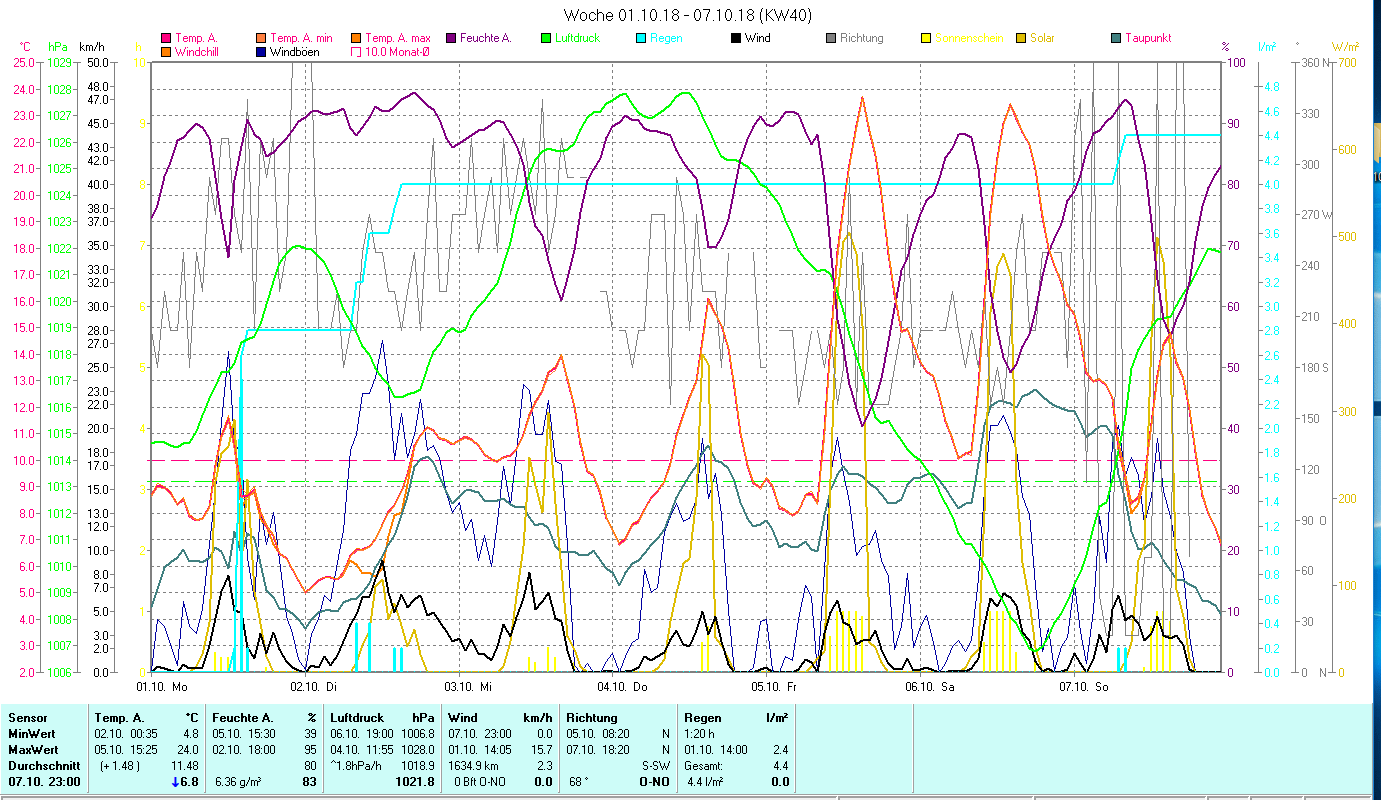Image resolution: width=1381 pixels, height=800 pixels.
Task: Click the current pressure value '1021.8'
Action: [x=415, y=782]
